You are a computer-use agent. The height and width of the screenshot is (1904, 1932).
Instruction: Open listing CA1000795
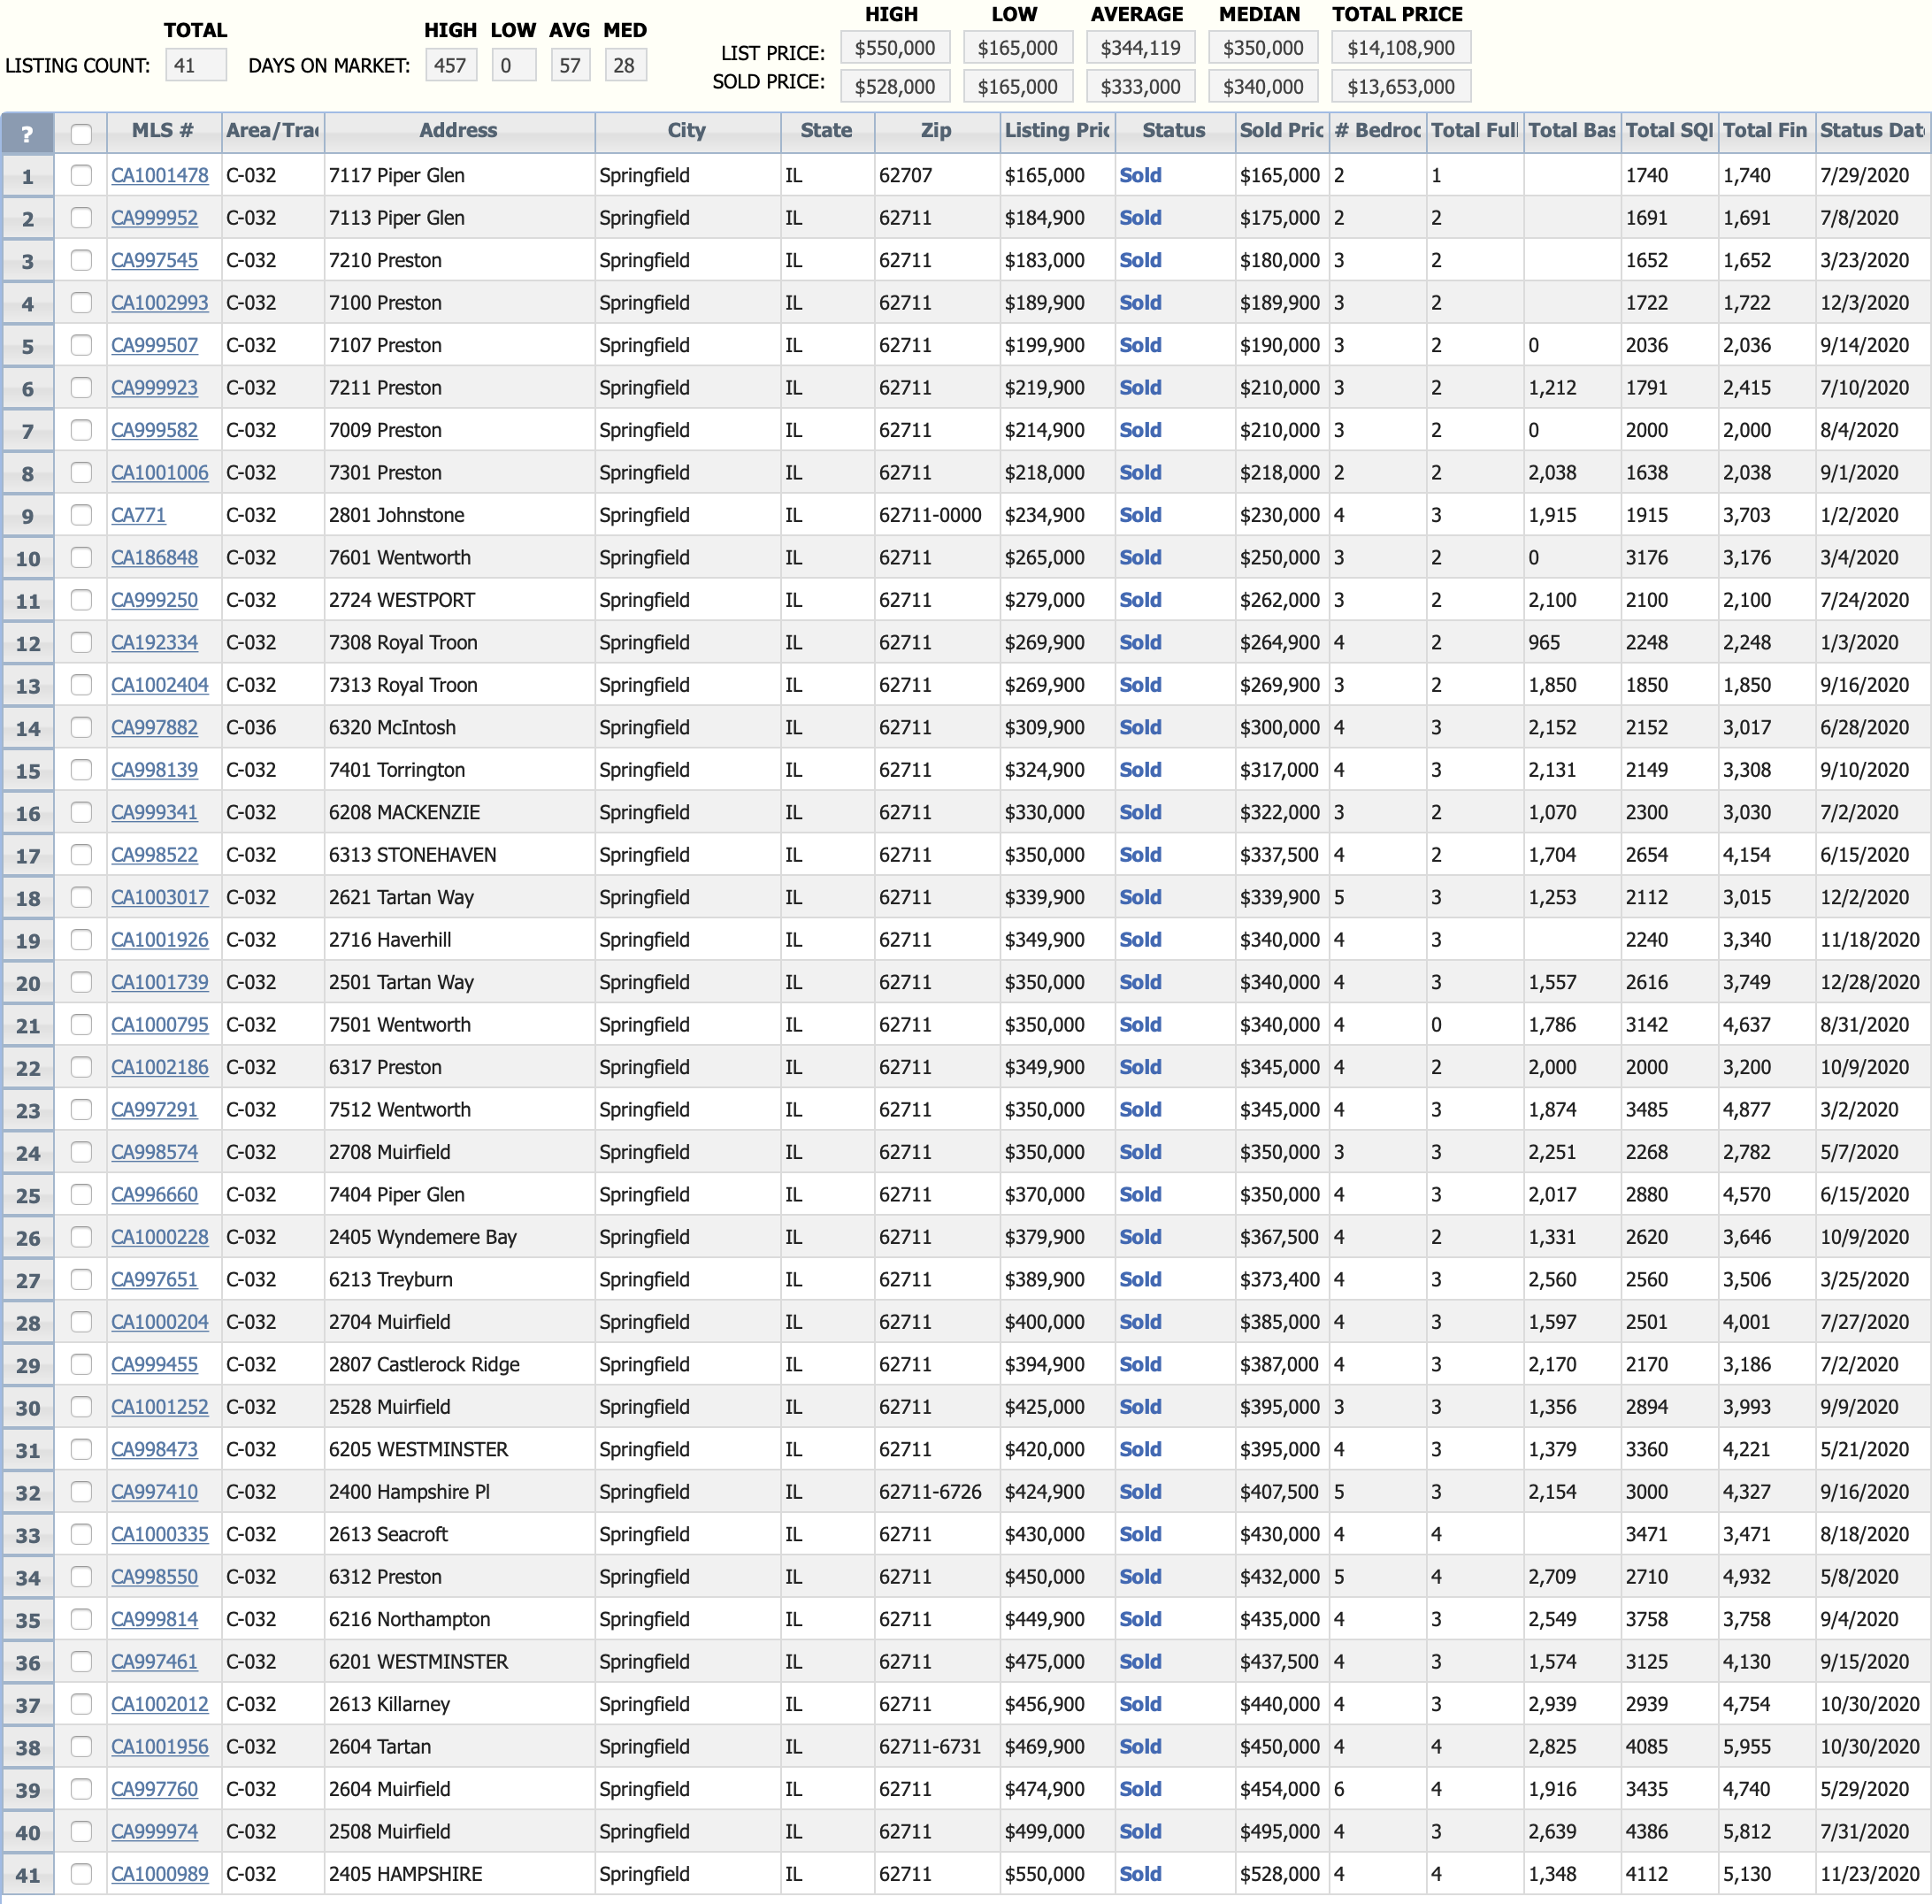click(160, 1025)
